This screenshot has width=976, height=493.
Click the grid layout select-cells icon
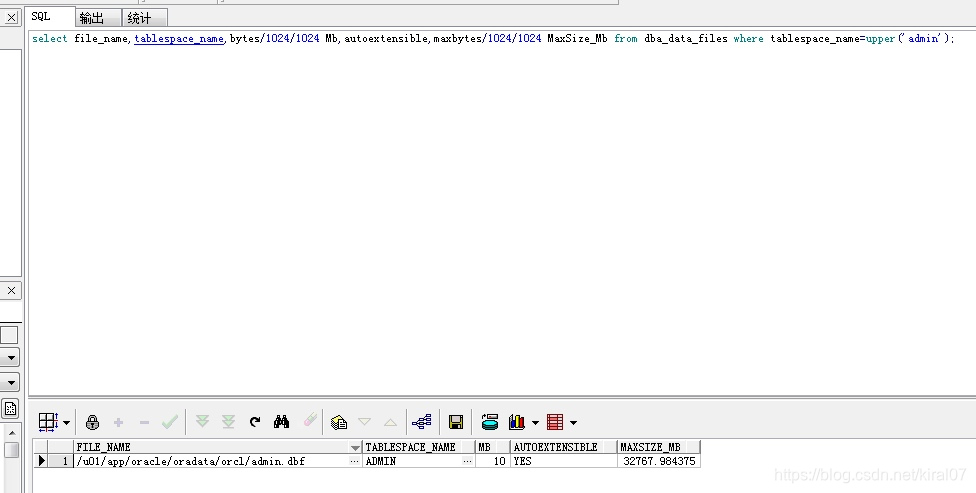pyautogui.click(x=48, y=422)
